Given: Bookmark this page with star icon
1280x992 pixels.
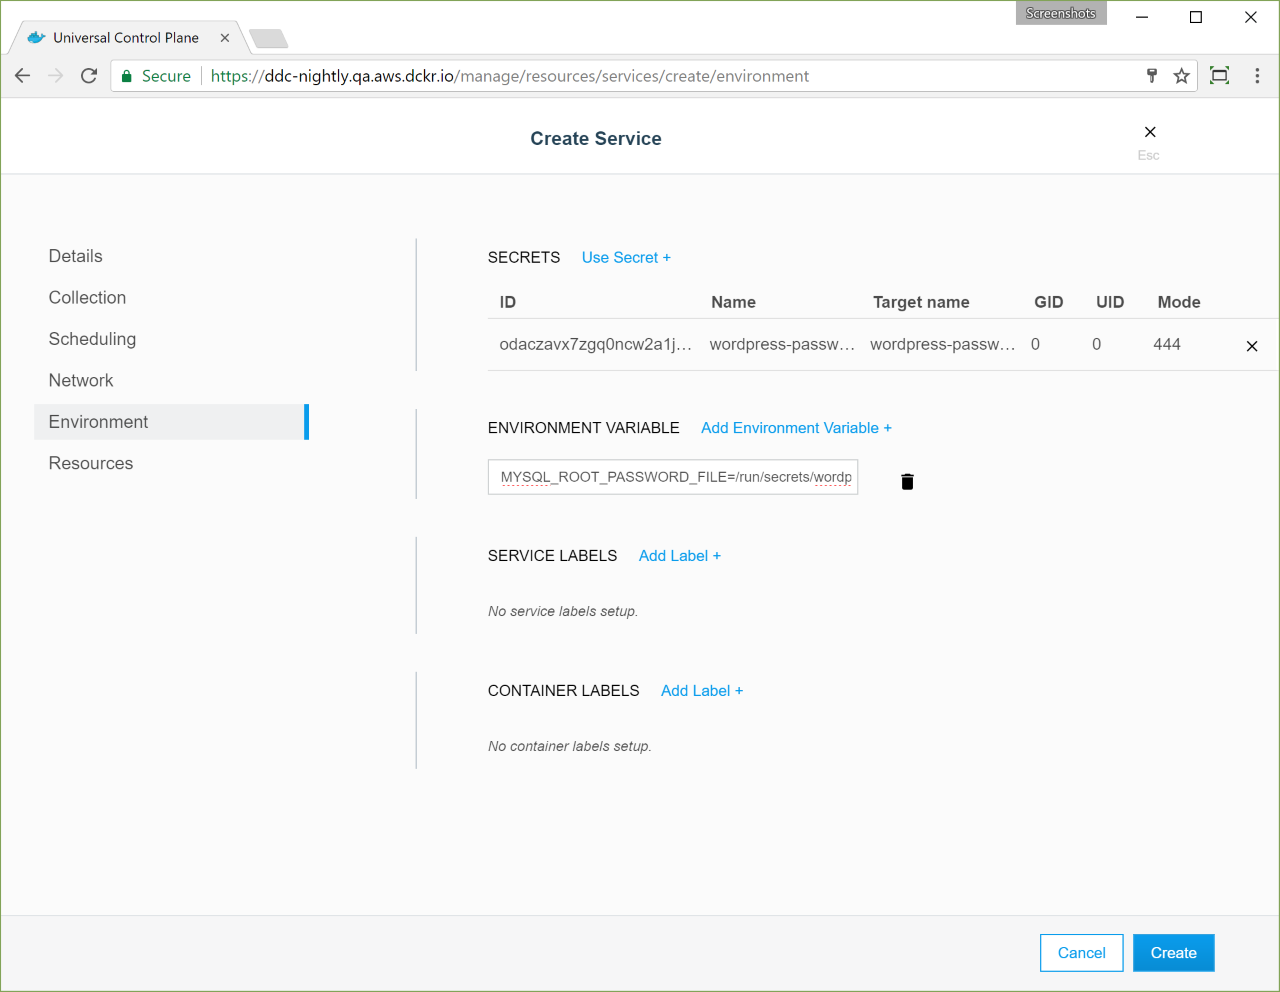Looking at the screenshot, I should point(1181,76).
